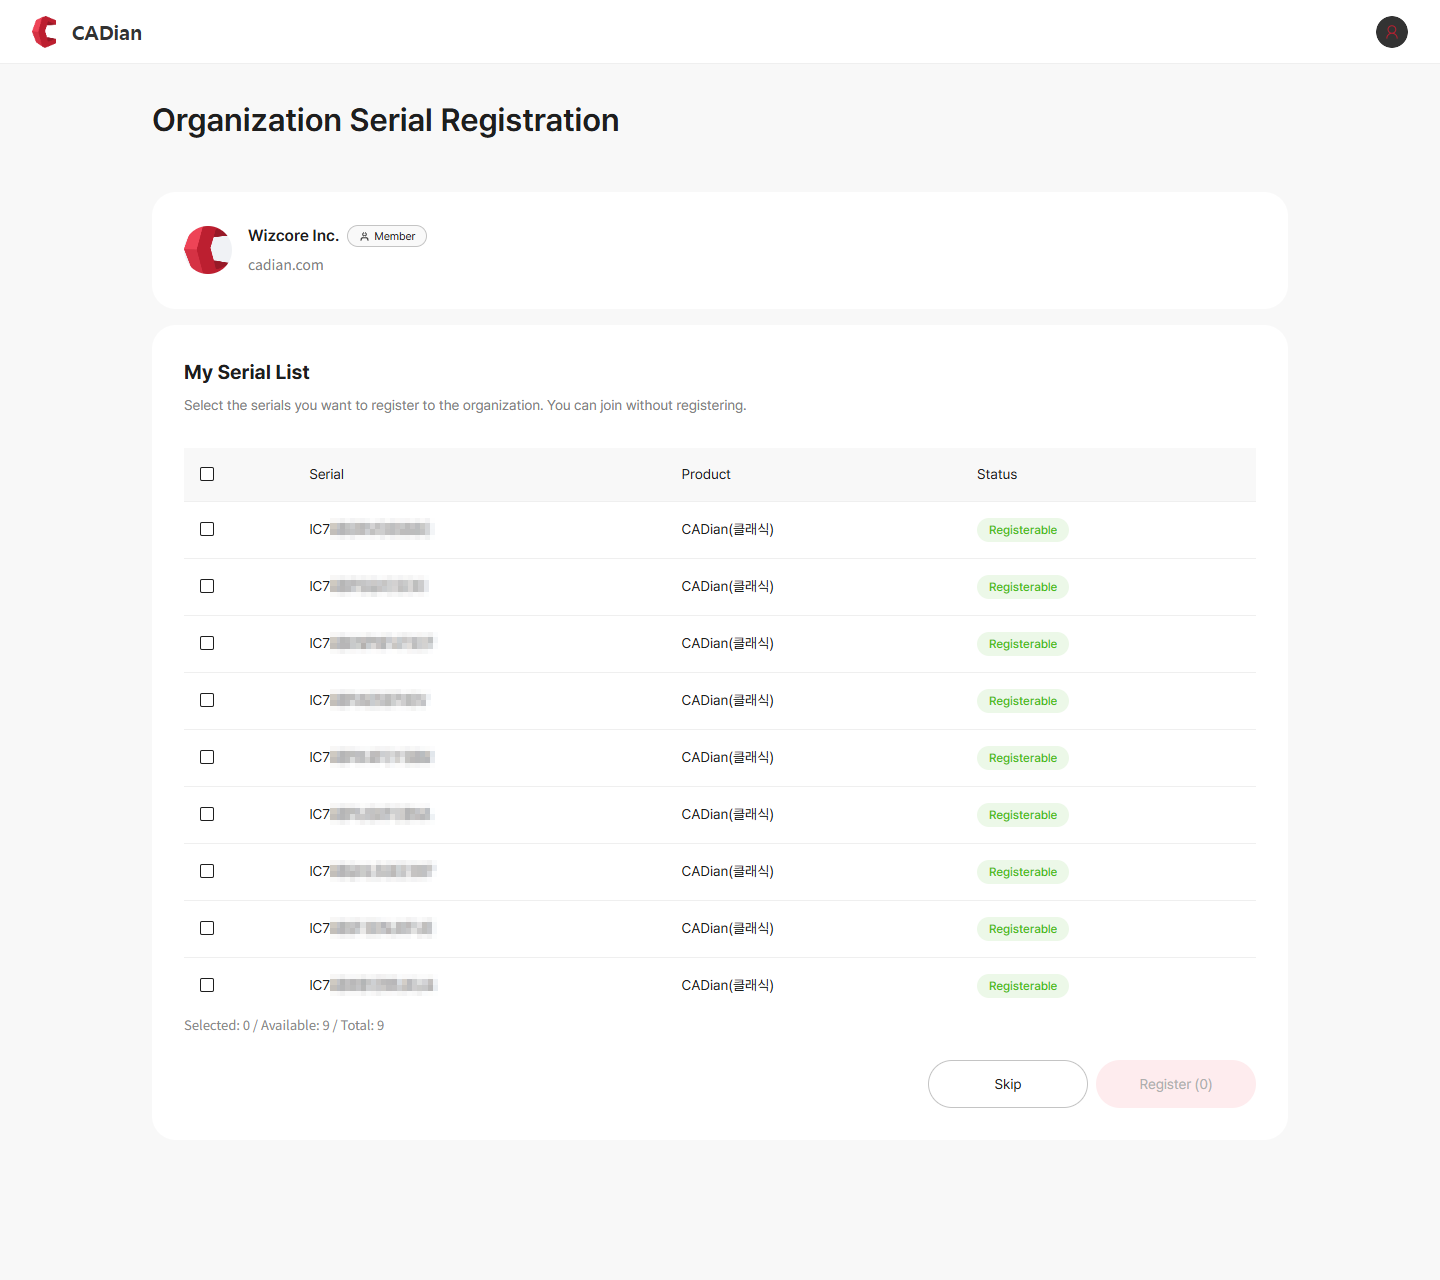The image size is (1440, 1280).
Task: Check the first serial row checkbox
Action: pyautogui.click(x=207, y=529)
